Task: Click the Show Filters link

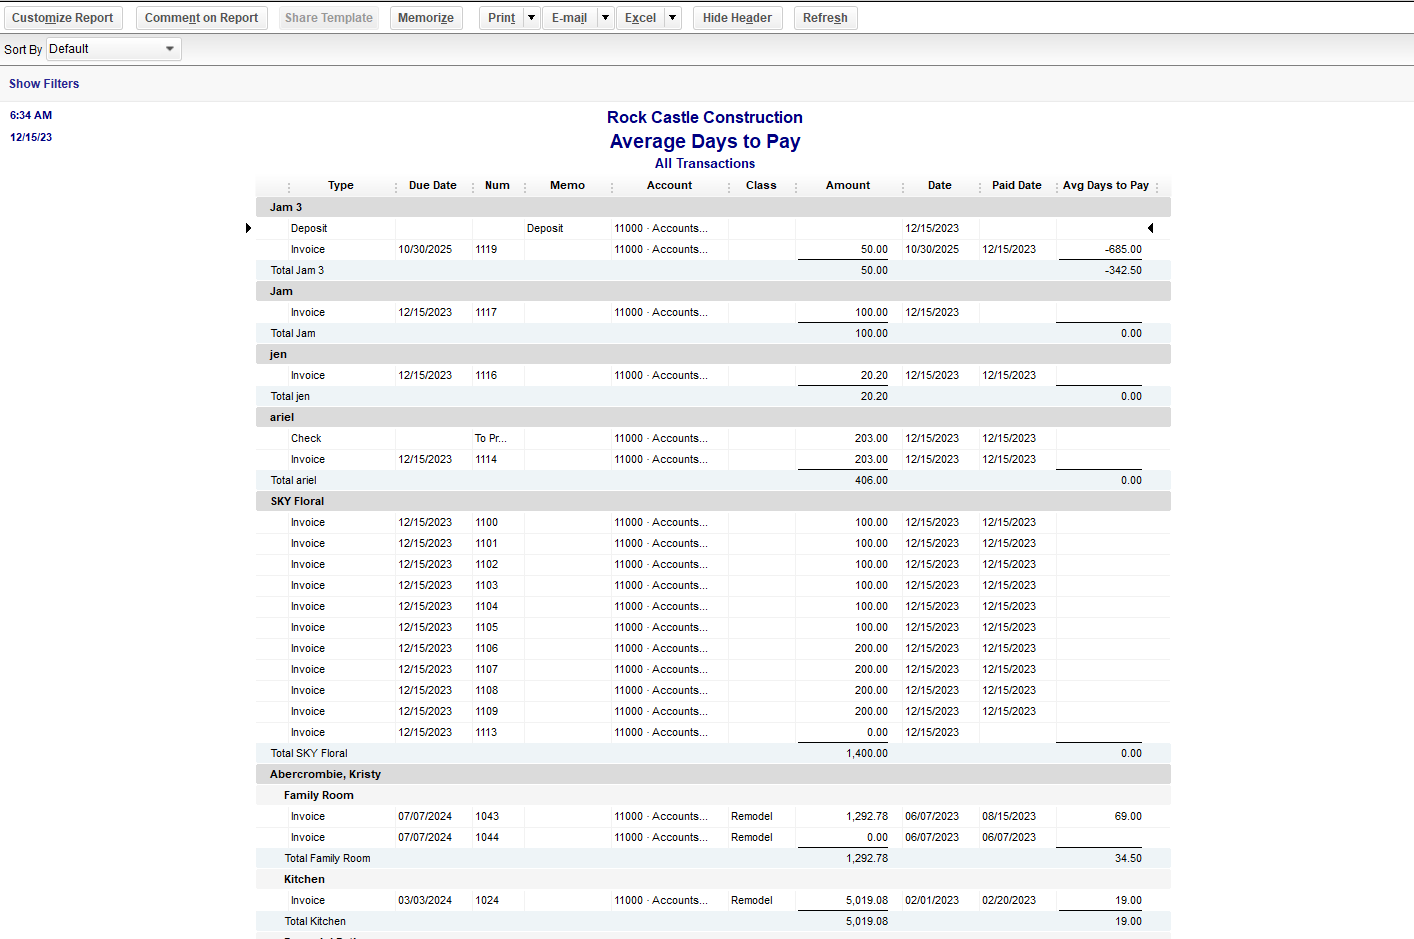Action: point(44,84)
